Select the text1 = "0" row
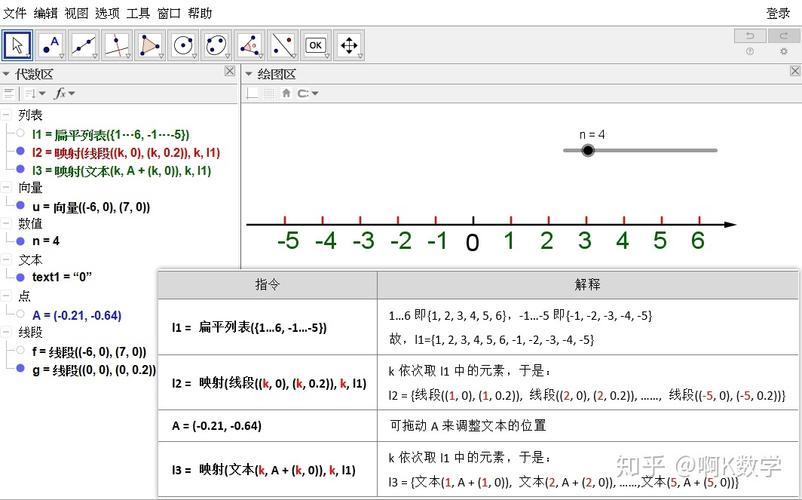802x500 pixels. pyautogui.click(x=62, y=277)
